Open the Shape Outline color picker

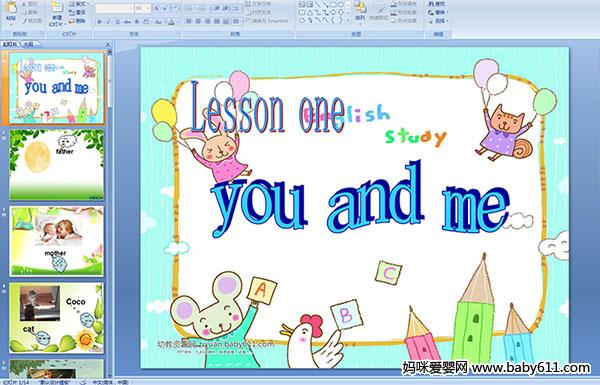point(405,12)
